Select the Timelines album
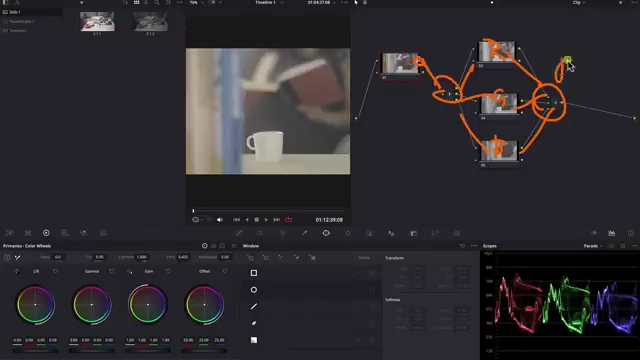Viewport: 640px width, 360px height. pyautogui.click(x=18, y=31)
